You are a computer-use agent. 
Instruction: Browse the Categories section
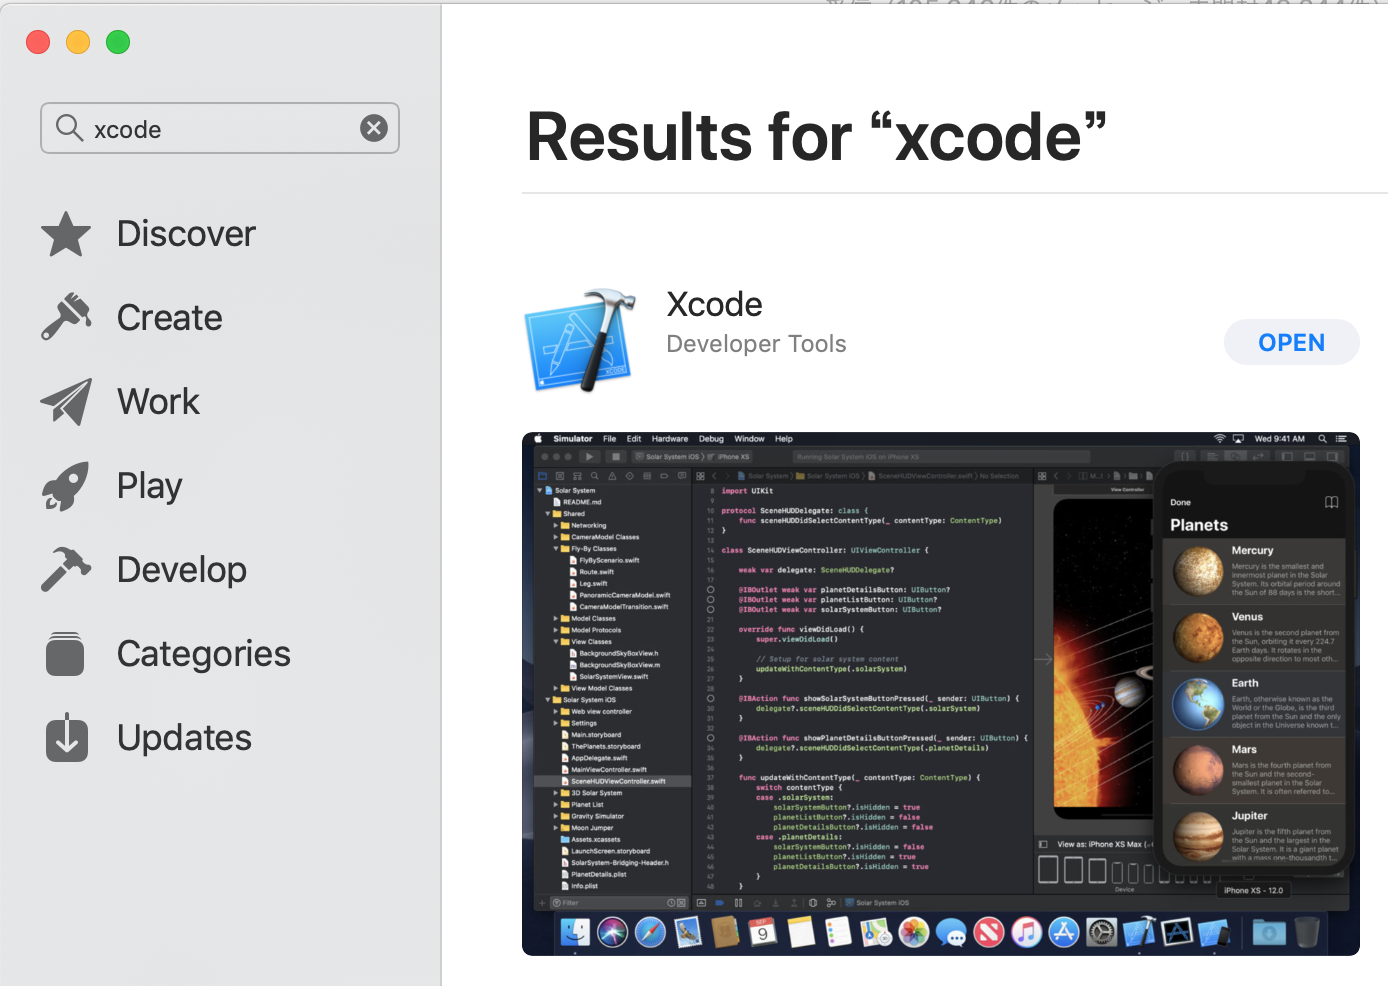coord(166,654)
